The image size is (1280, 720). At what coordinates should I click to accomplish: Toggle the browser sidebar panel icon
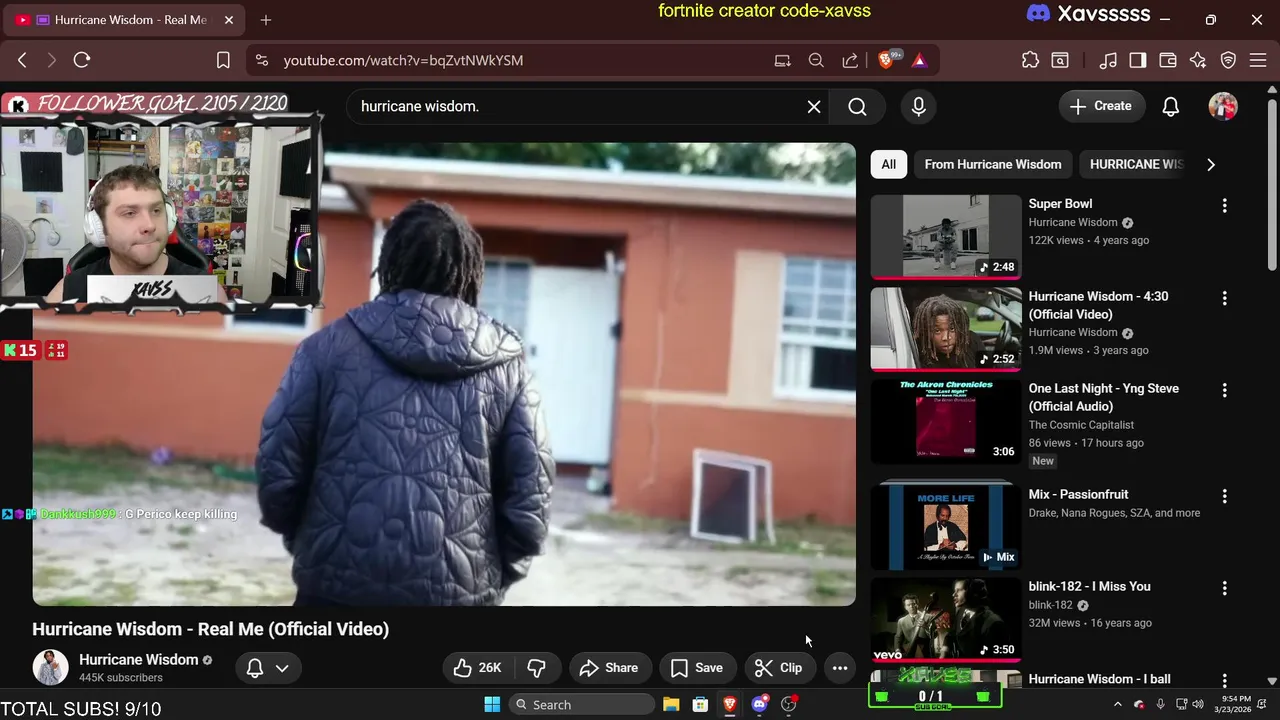tap(1138, 60)
